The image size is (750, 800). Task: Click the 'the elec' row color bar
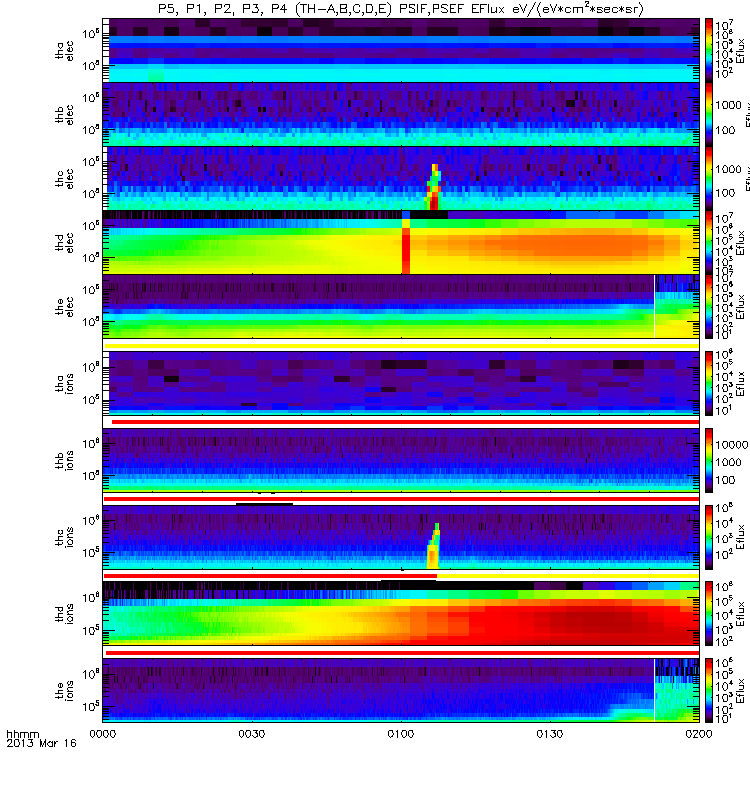click(x=709, y=307)
